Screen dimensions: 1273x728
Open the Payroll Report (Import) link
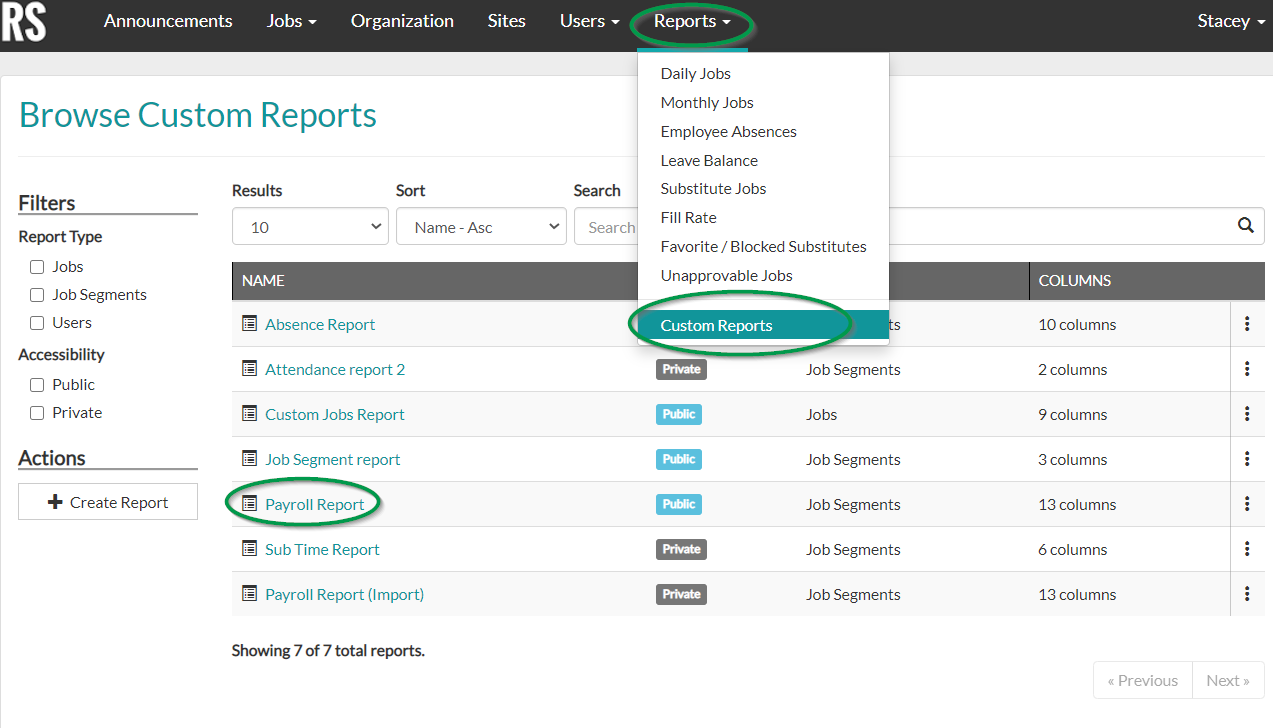coord(344,594)
